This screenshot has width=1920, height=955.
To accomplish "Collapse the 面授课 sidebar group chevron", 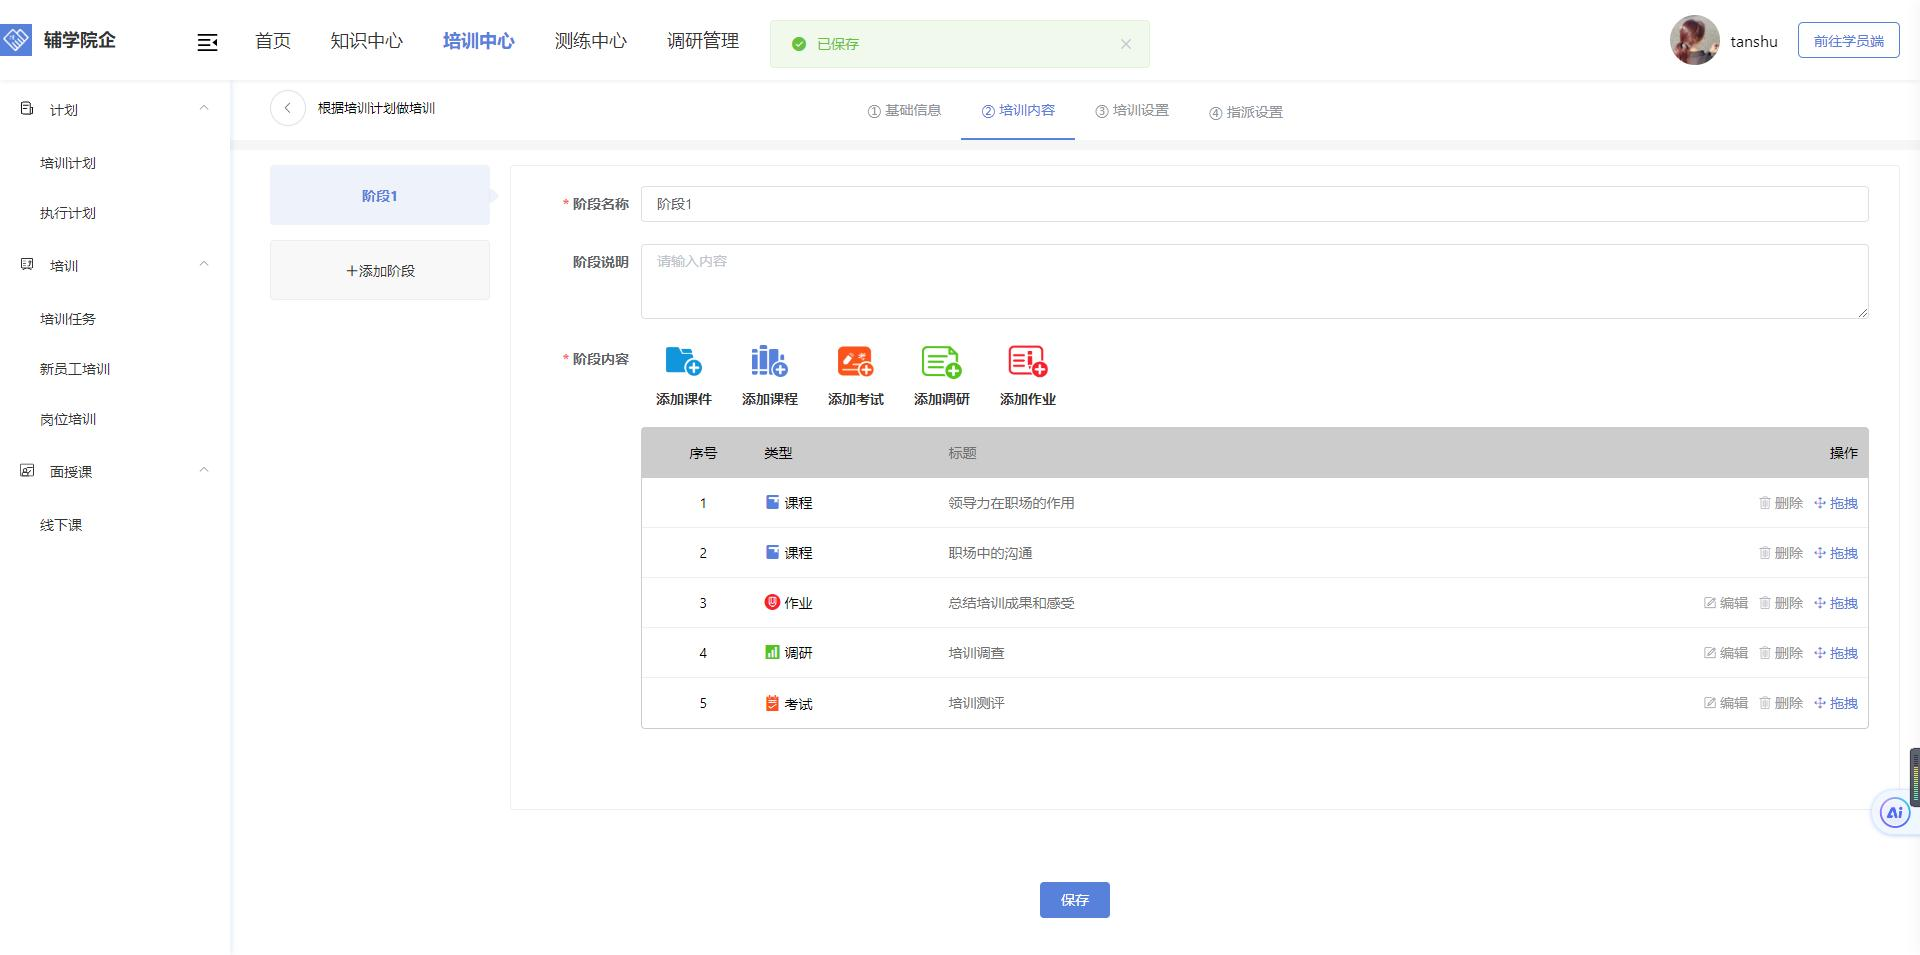I will (204, 470).
